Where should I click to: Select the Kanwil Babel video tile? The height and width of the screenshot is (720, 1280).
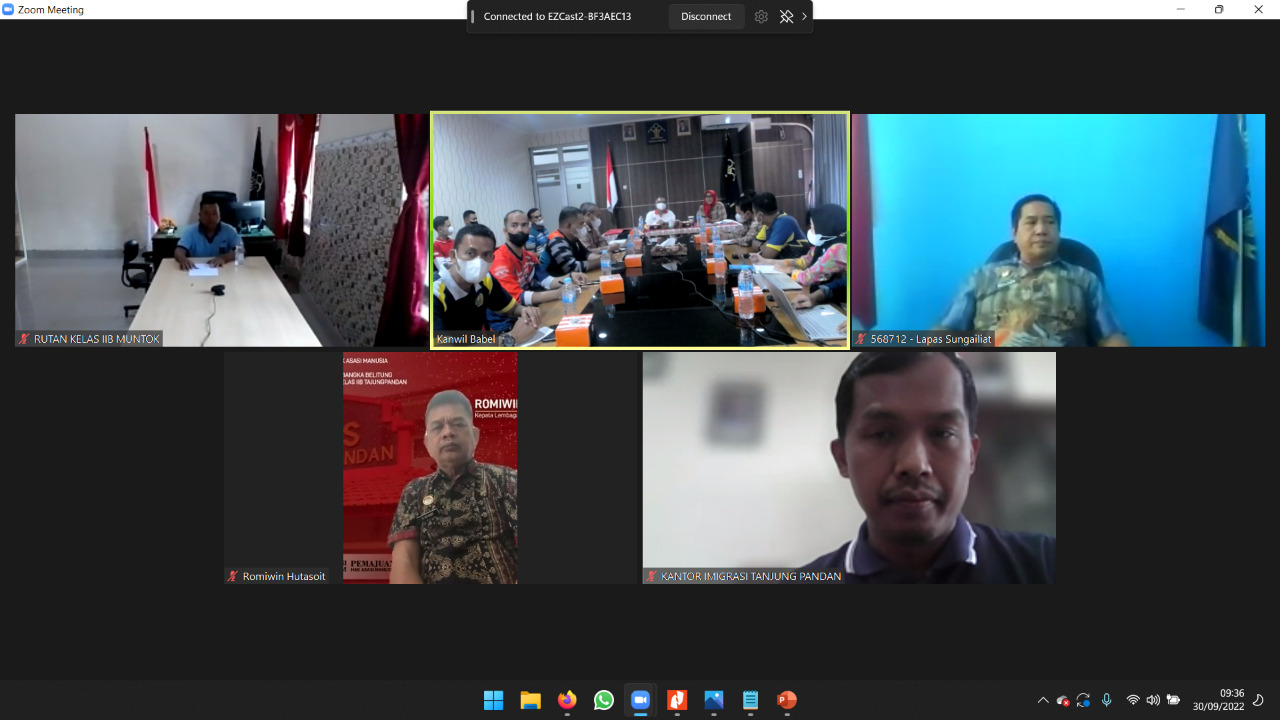click(x=640, y=230)
